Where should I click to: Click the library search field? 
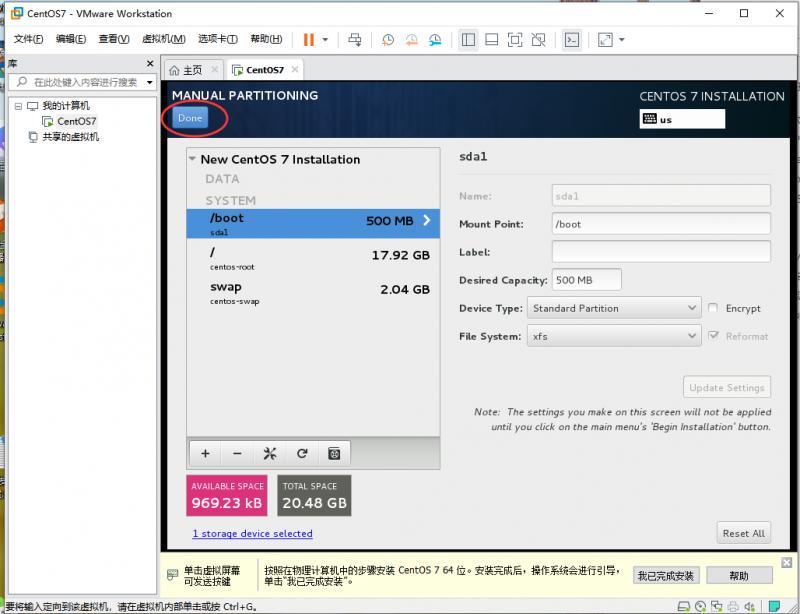pyautogui.click(x=82, y=82)
